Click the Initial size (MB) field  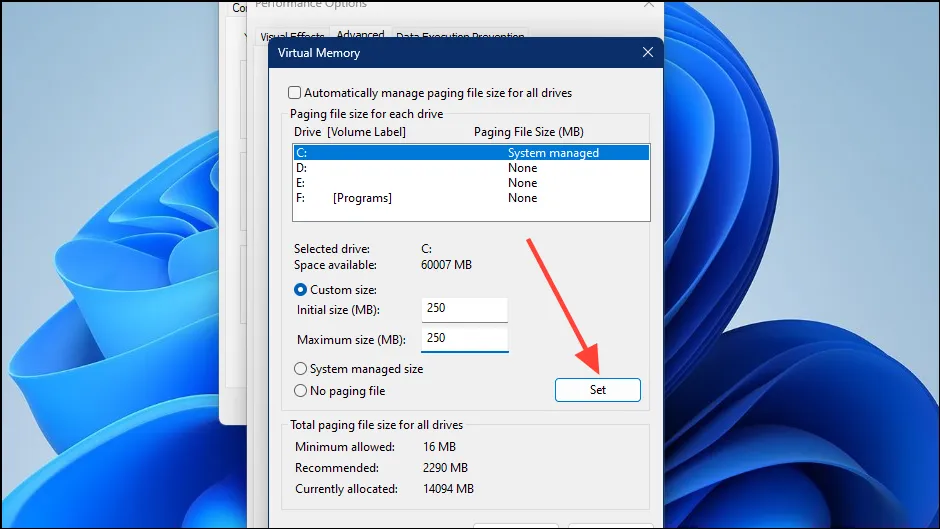464,309
